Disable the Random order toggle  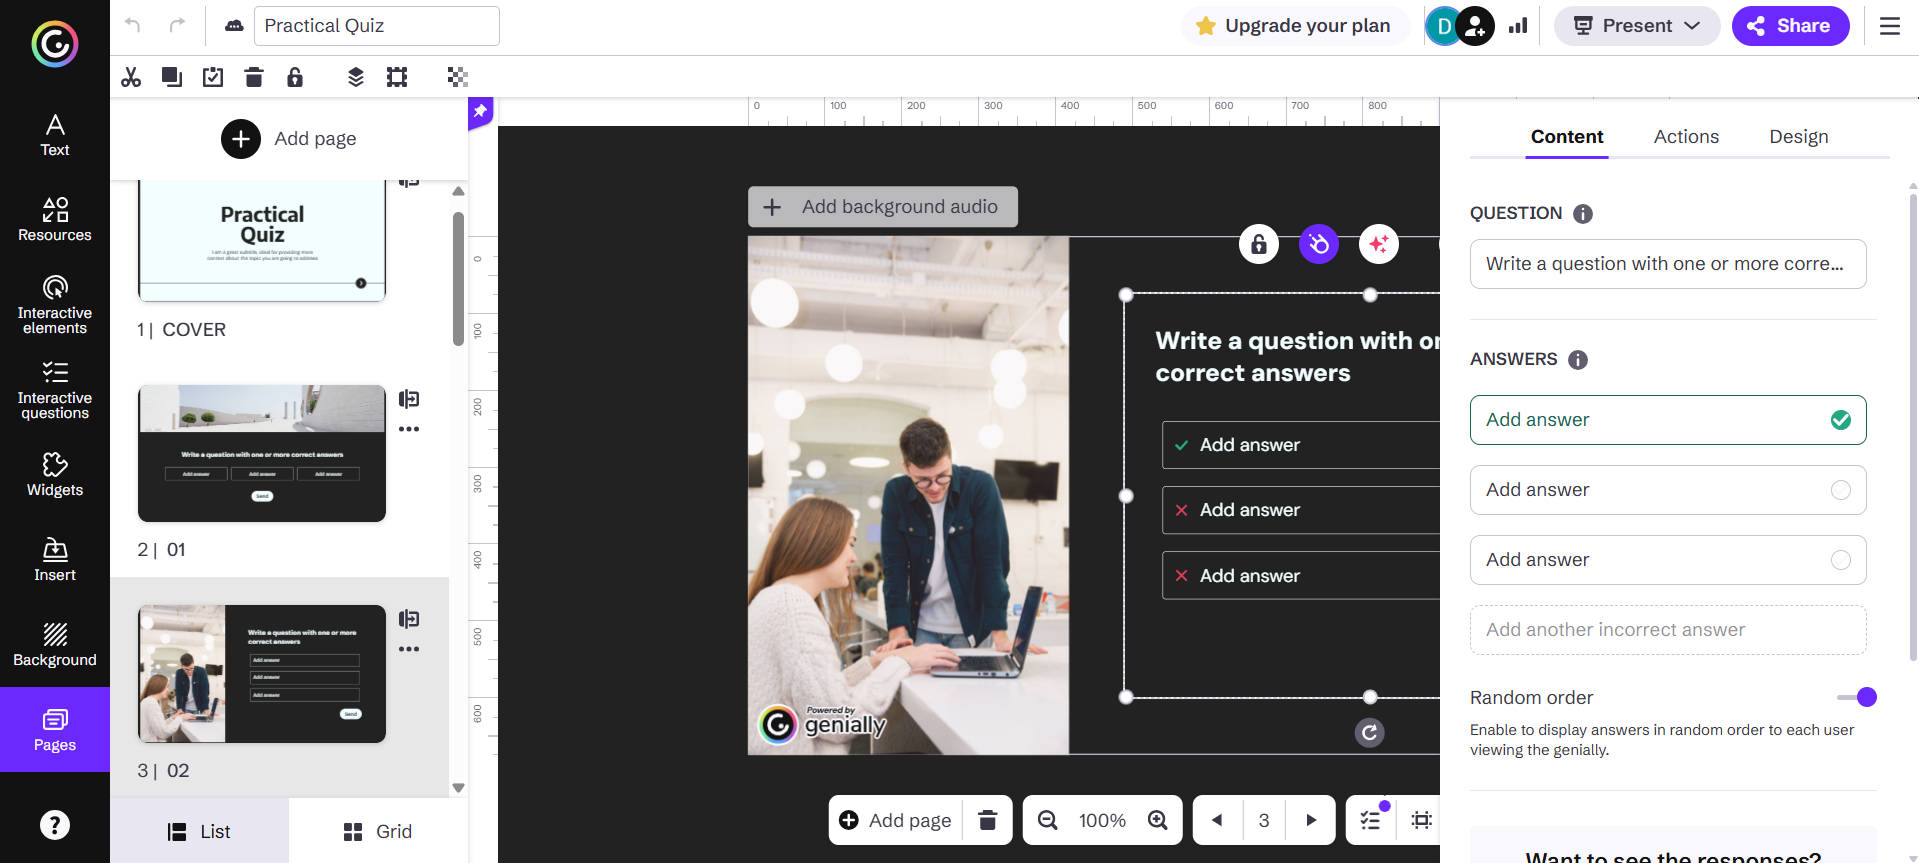point(1857,697)
